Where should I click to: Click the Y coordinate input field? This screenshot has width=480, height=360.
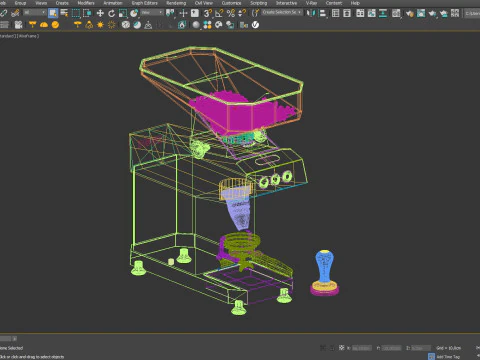[x=391, y=348]
